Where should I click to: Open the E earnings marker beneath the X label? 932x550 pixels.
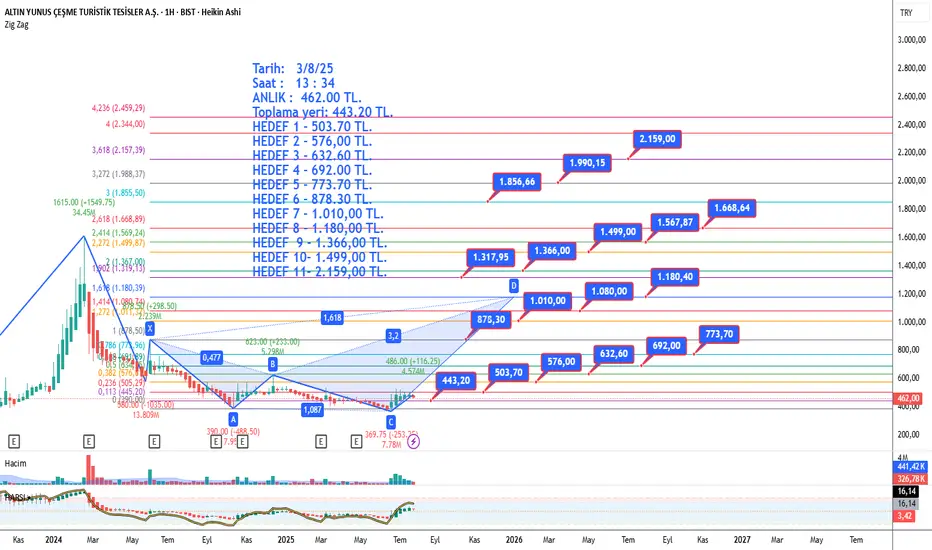154,442
